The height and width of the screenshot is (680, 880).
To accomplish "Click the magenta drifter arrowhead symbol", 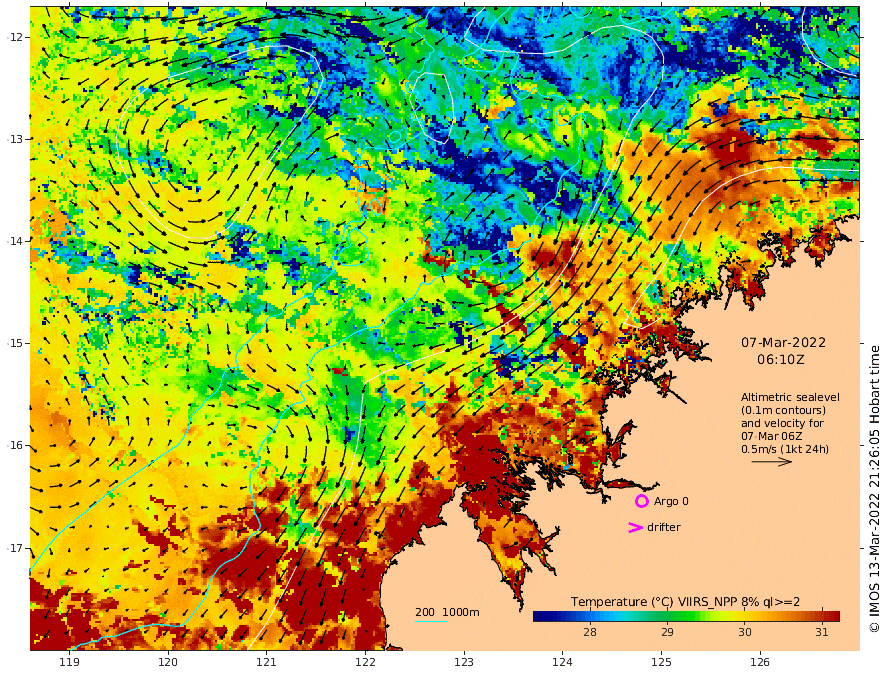I will (x=635, y=527).
